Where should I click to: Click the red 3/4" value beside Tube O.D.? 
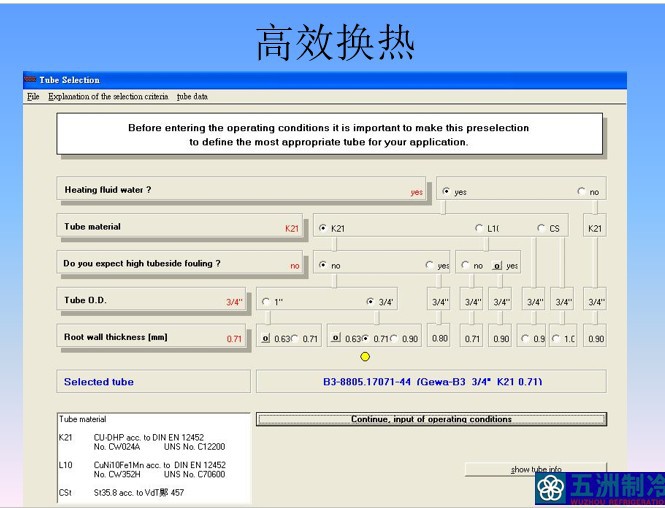(x=234, y=302)
